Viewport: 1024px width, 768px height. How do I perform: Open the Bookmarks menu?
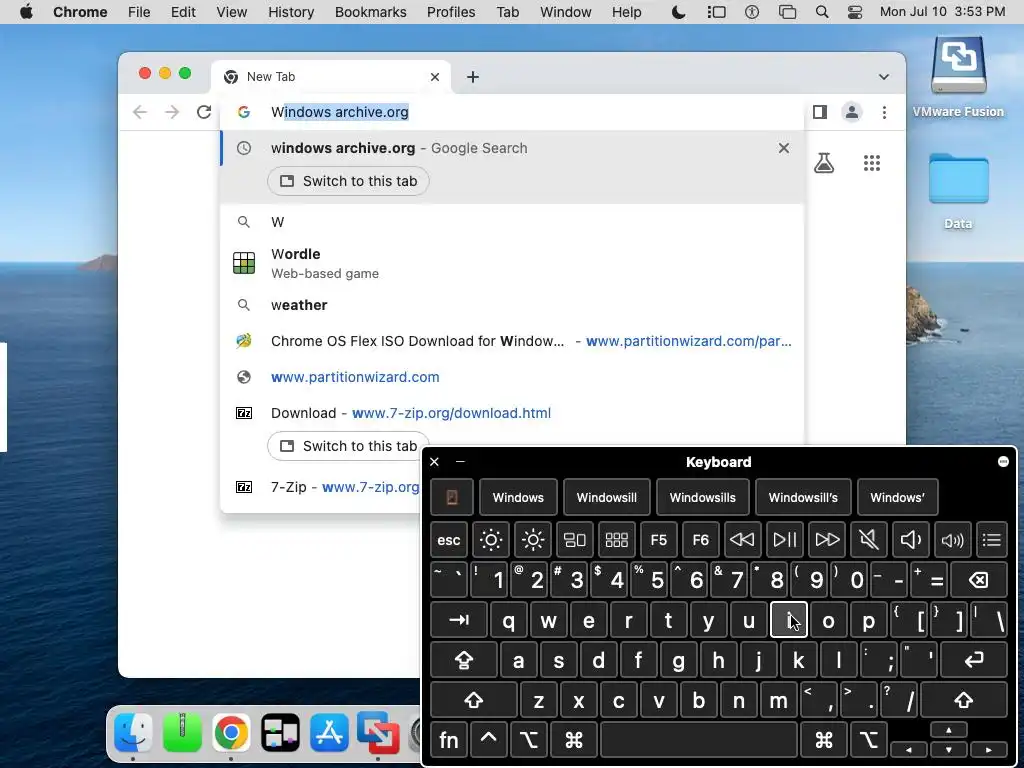tap(370, 12)
